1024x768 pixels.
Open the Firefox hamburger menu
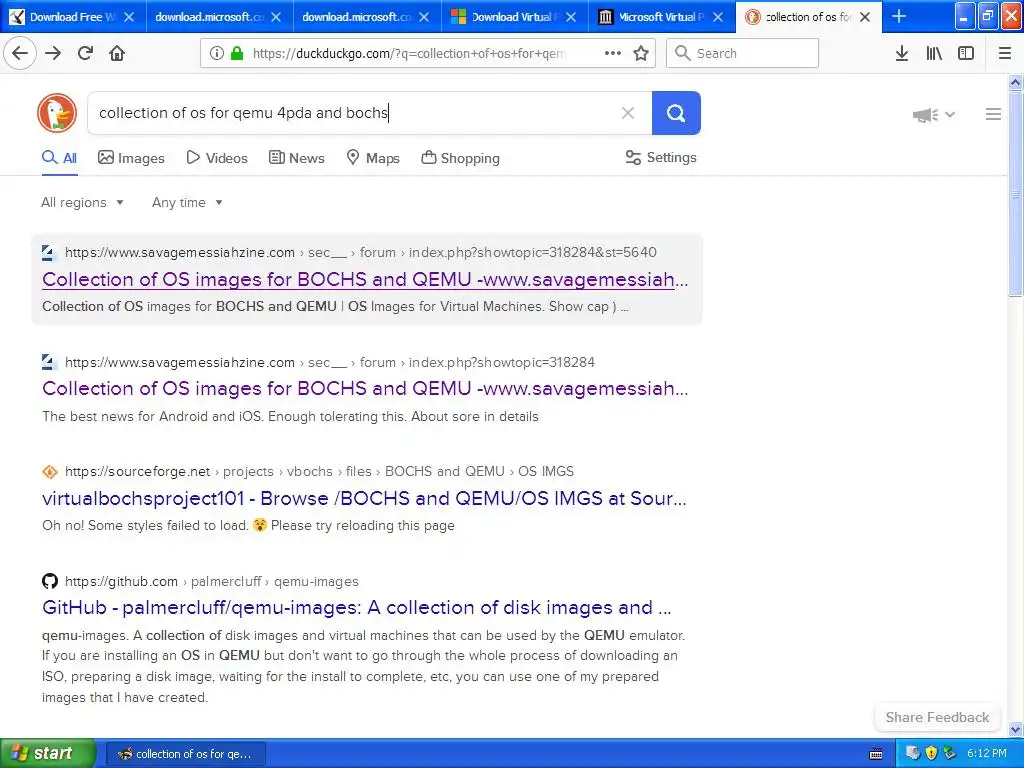(1005, 54)
